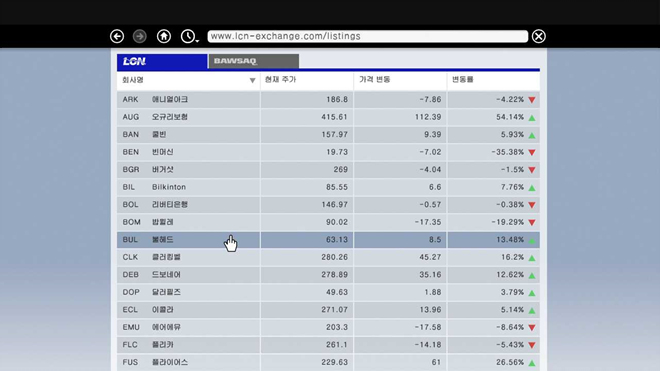
Task: Open the browser home page icon
Action: click(164, 36)
